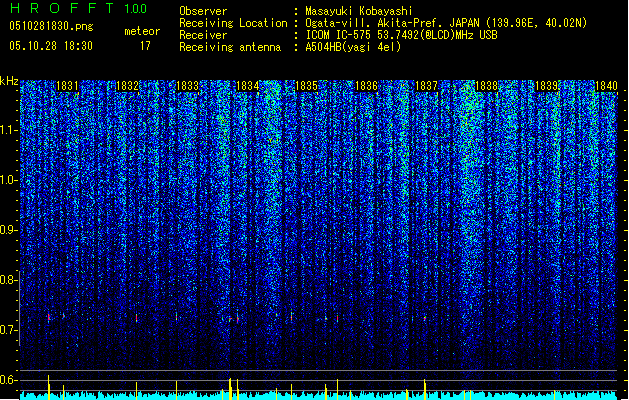629x400 pixels.
Task: Select the date stamp 05.10.28 18:30
Action: click(x=51, y=46)
